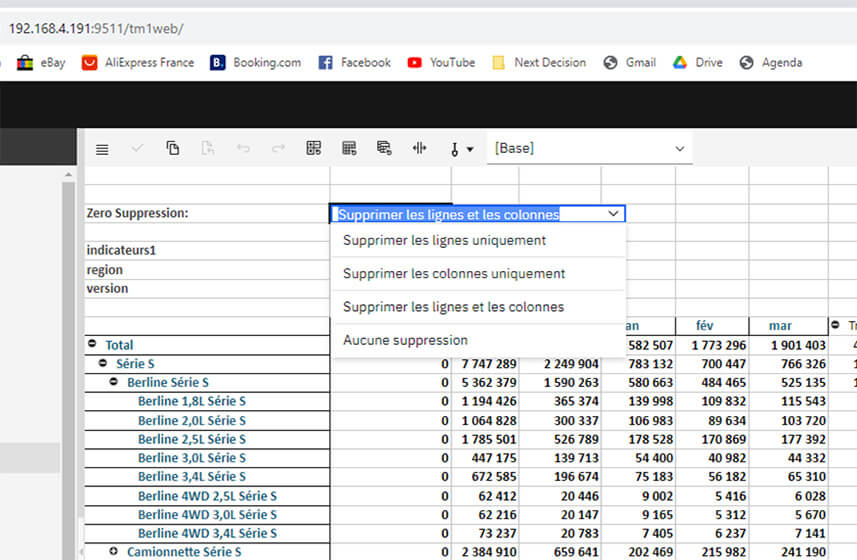This screenshot has height=560, width=857.
Task: Select the Série S row label
Action: point(135,364)
